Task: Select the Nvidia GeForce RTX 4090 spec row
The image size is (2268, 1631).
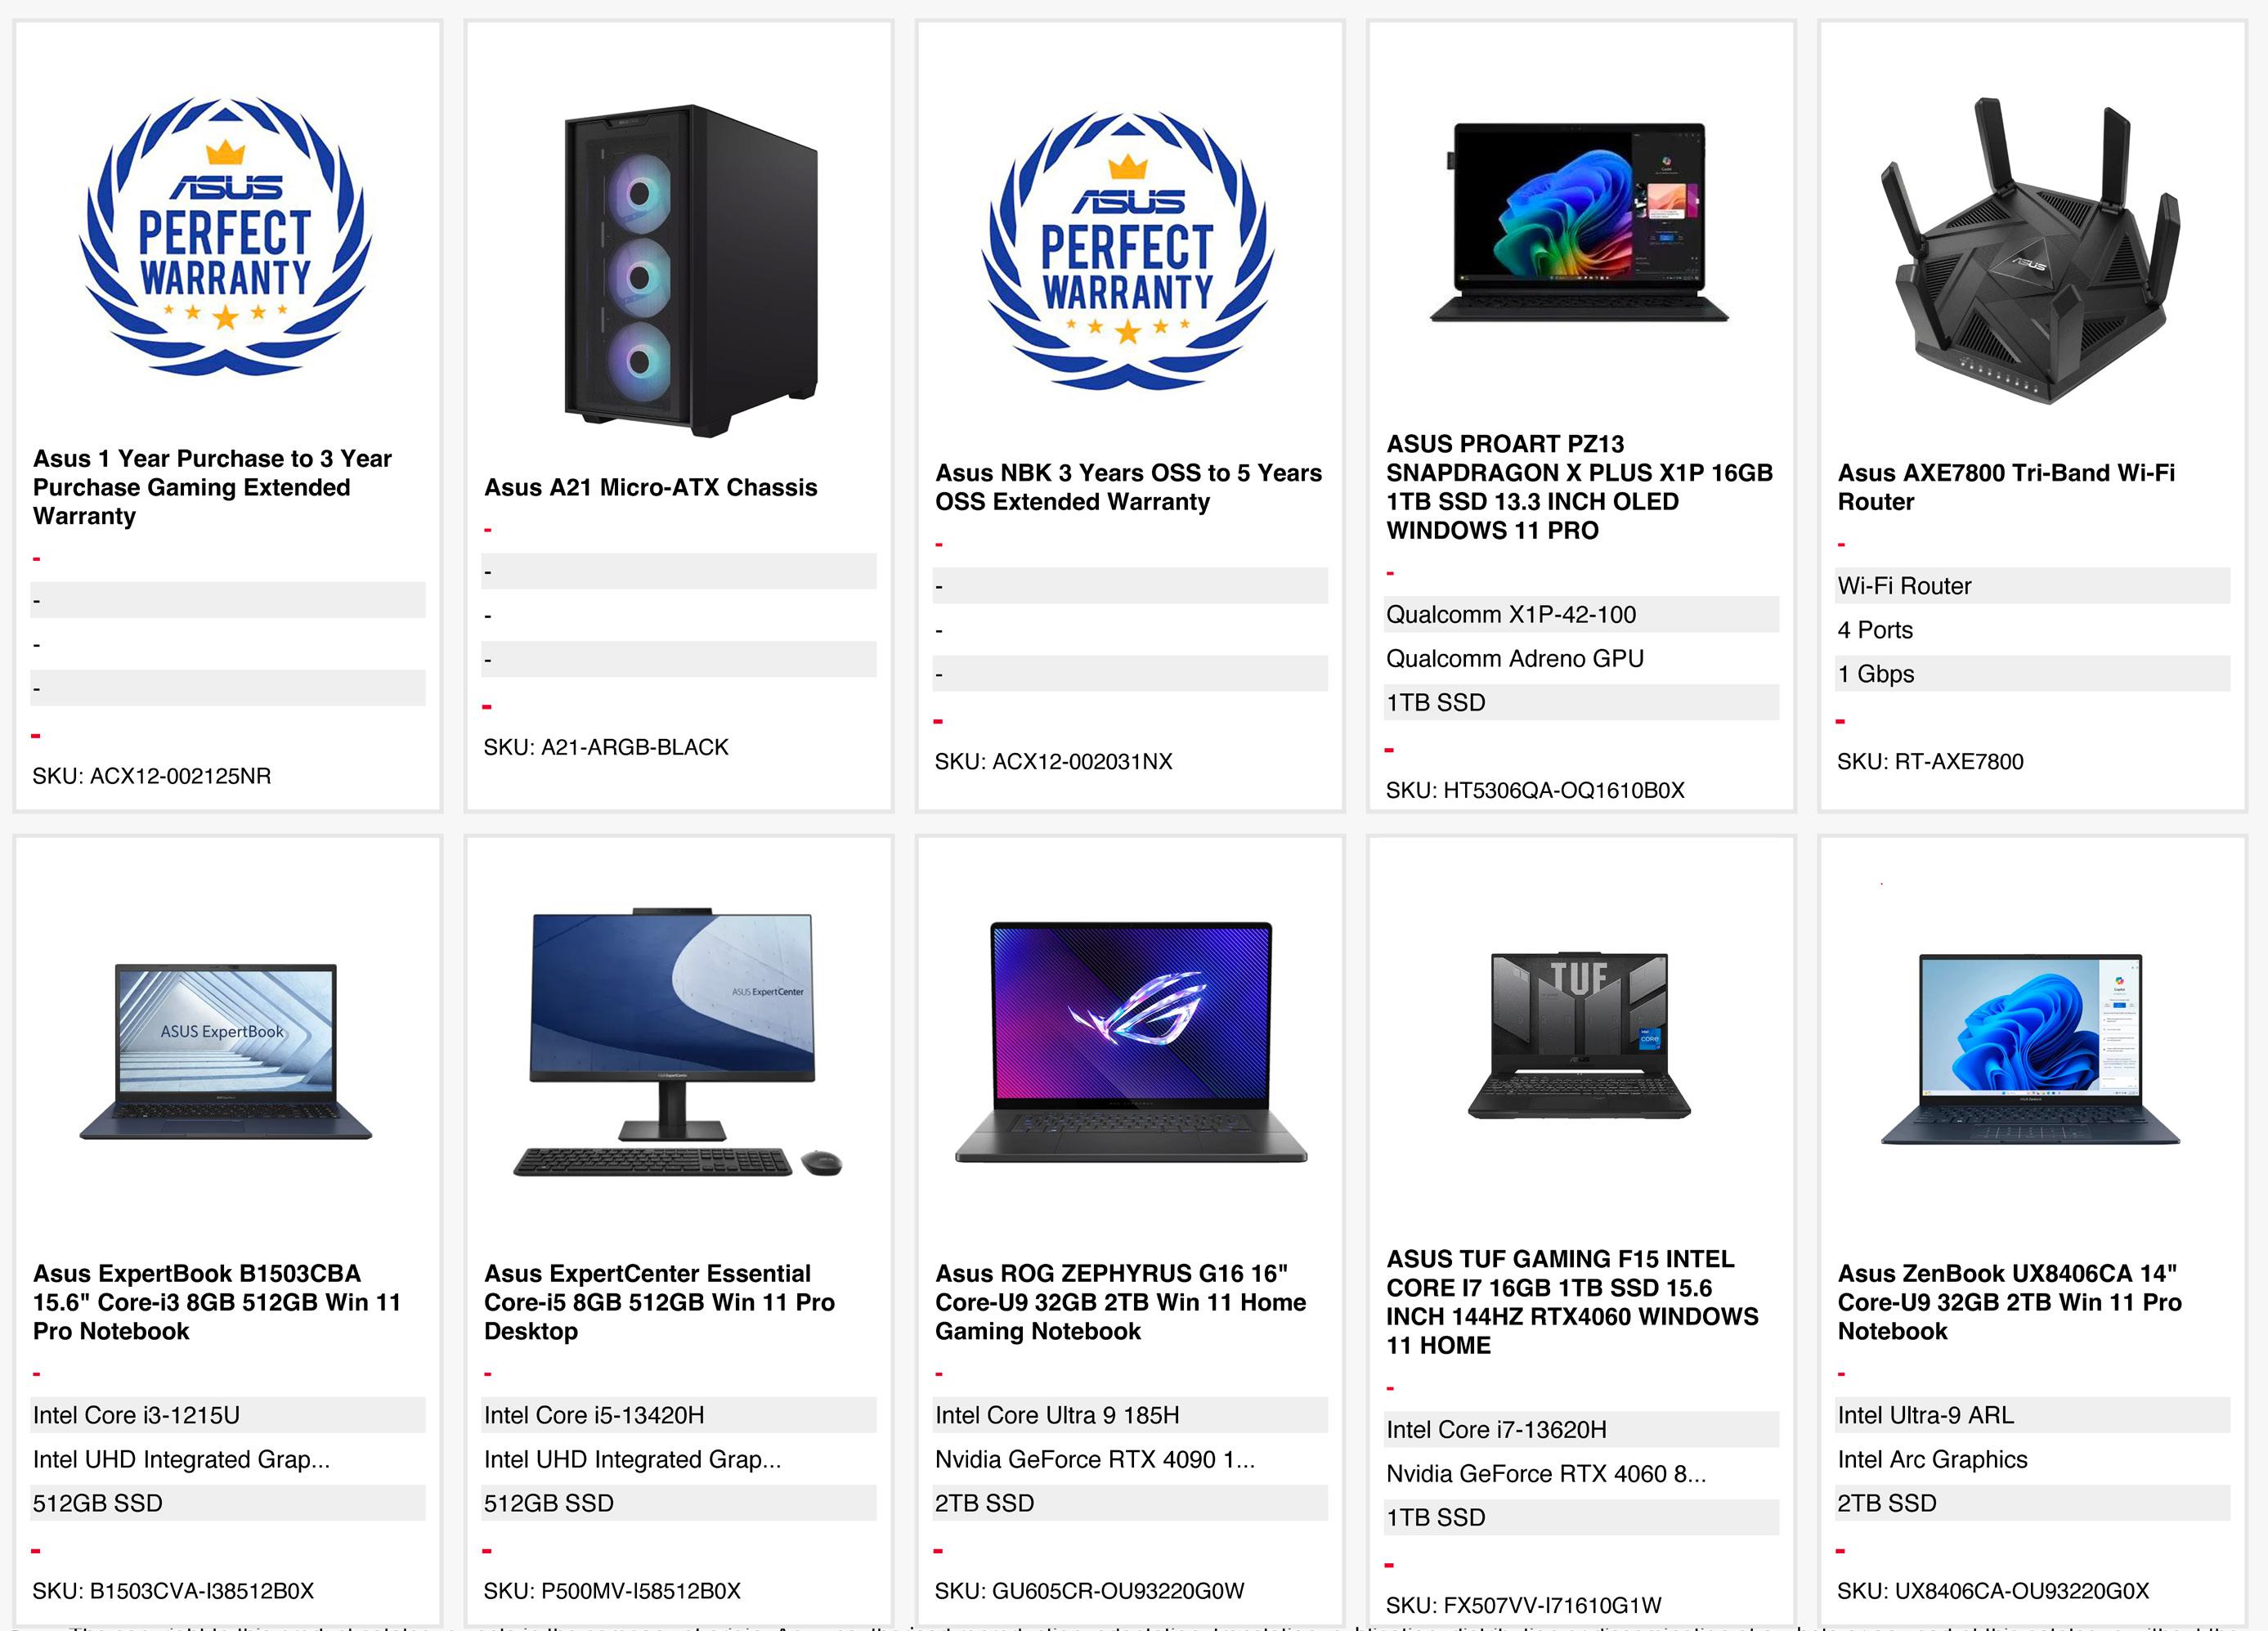Action: 1130,1459
